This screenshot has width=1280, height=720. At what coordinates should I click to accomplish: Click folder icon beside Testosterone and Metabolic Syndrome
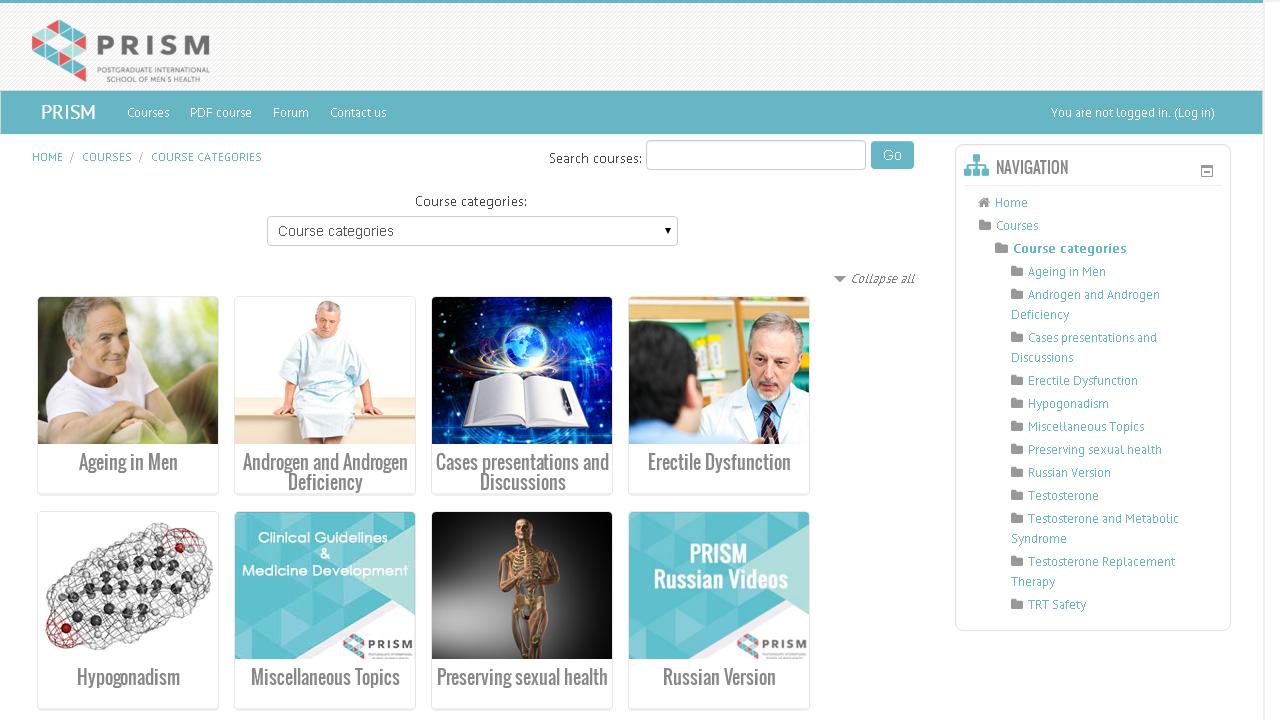(1017, 518)
